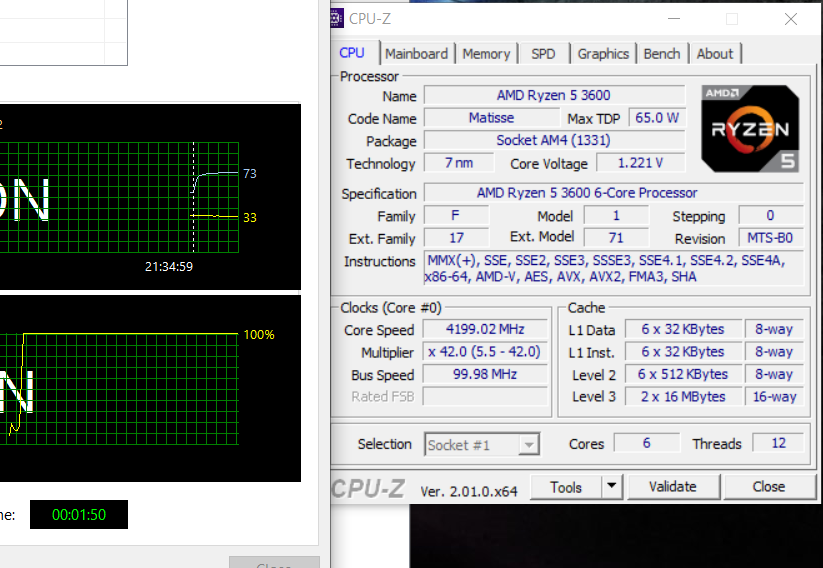Click the 73 temperature reading on graph

pyautogui.click(x=250, y=174)
